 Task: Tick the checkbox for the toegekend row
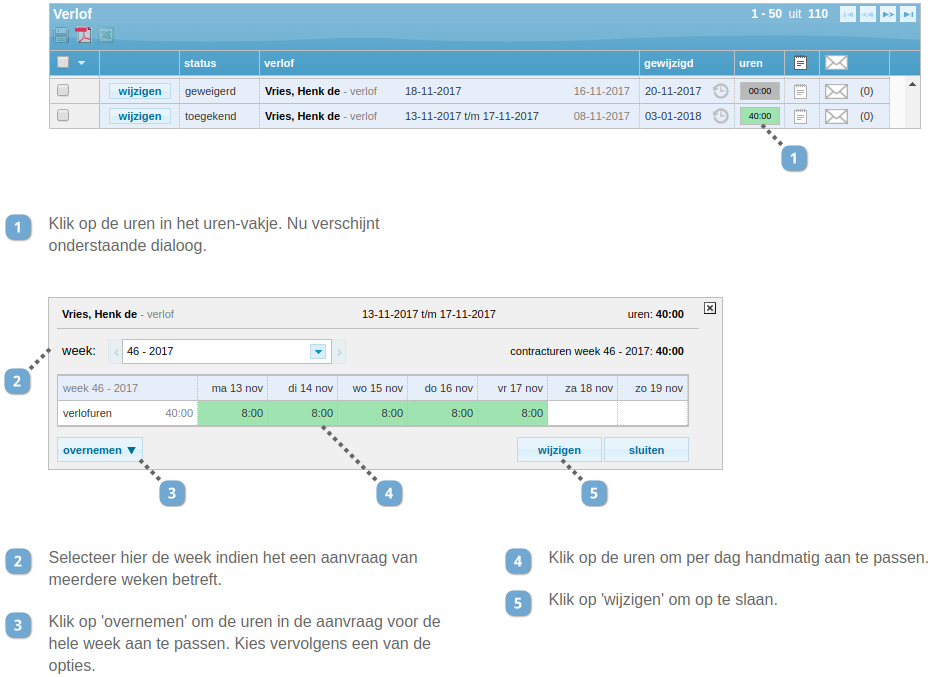(63, 116)
